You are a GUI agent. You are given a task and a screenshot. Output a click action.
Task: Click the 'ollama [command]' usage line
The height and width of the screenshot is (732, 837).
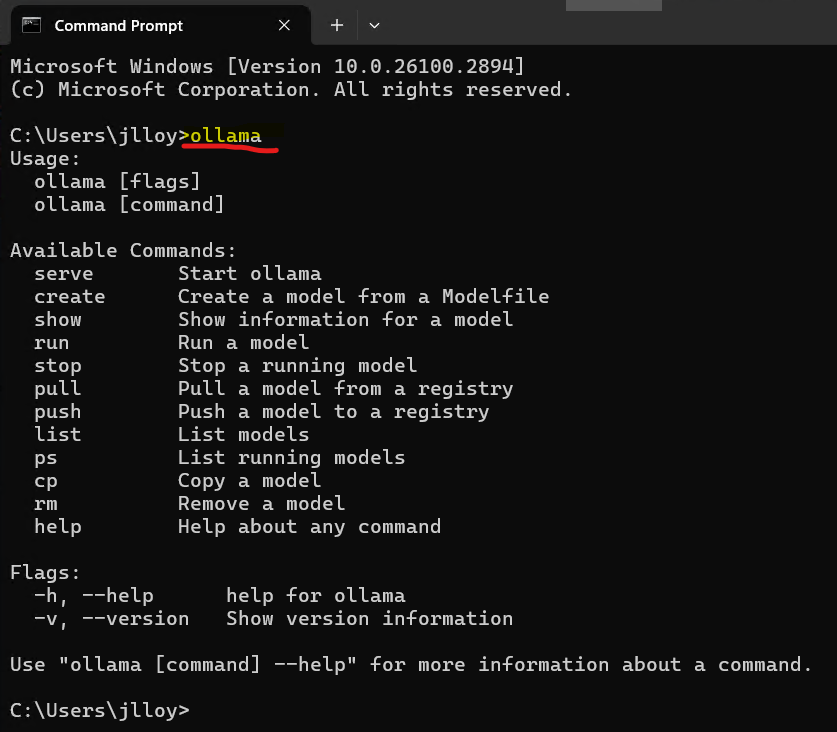(129, 205)
